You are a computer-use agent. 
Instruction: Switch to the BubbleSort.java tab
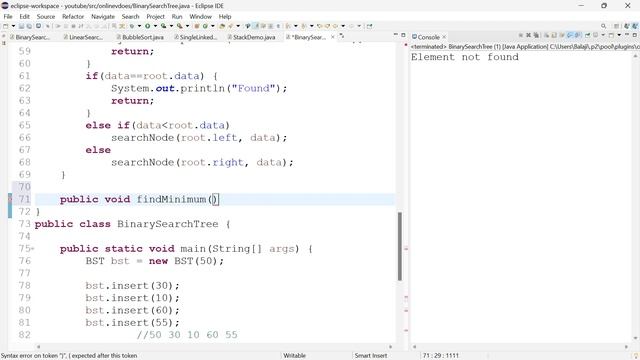pos(140,37)
